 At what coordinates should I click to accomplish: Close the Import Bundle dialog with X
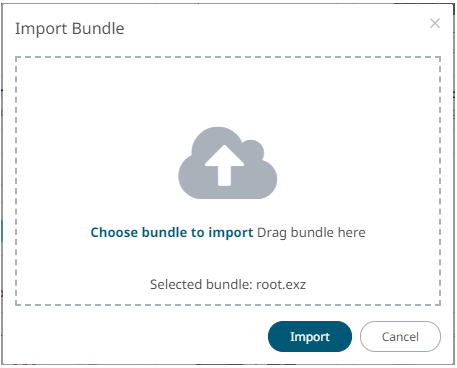pyautogui.click(x=435, y=23)
